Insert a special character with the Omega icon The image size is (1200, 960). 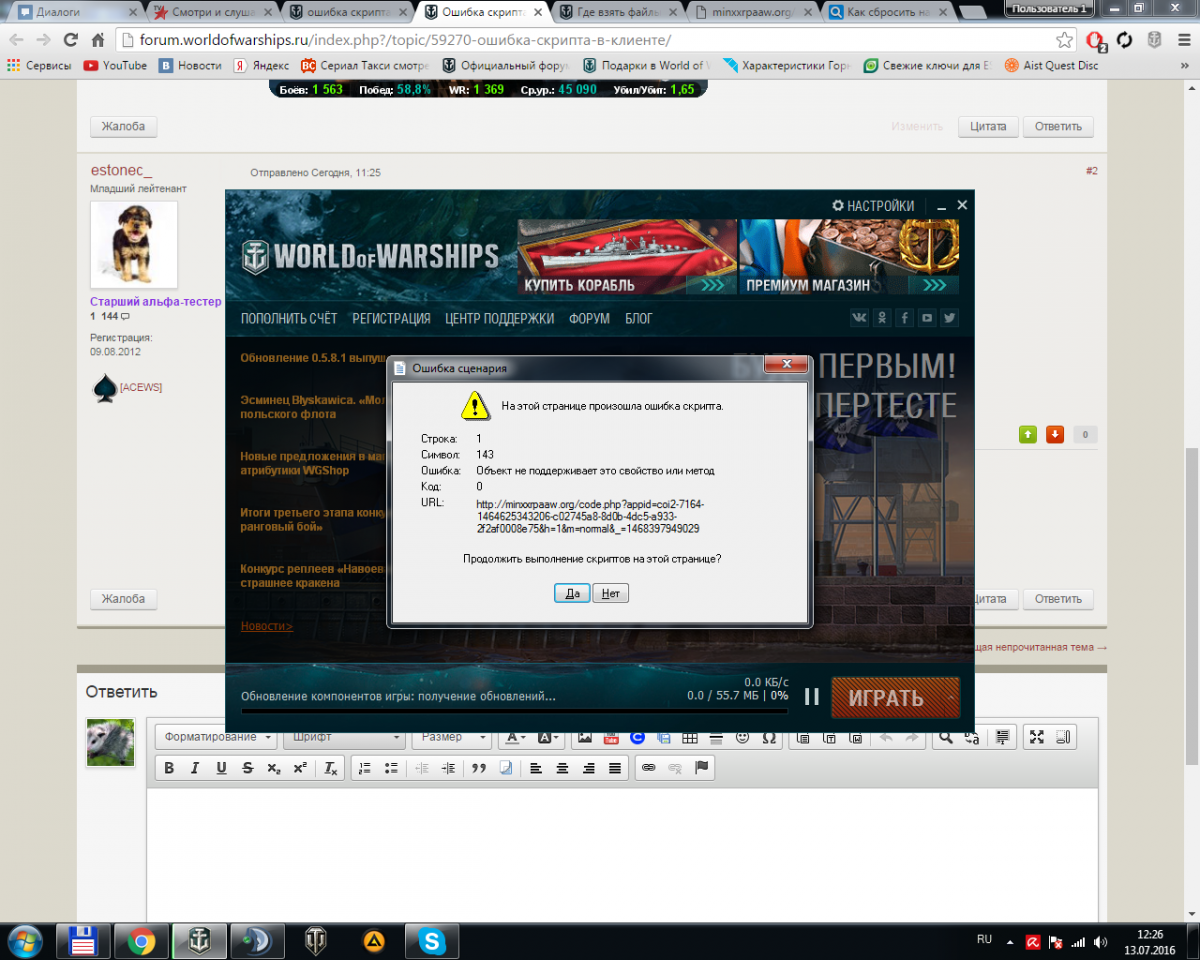[x=768, y=738]
